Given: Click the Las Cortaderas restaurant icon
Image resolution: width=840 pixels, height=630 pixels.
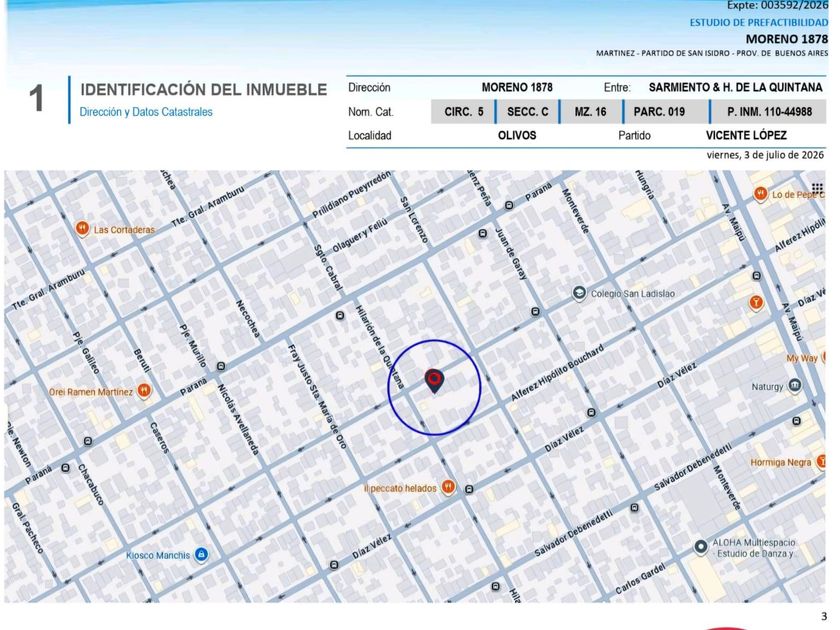Looking at the screenshot, I should pos(81,229).
